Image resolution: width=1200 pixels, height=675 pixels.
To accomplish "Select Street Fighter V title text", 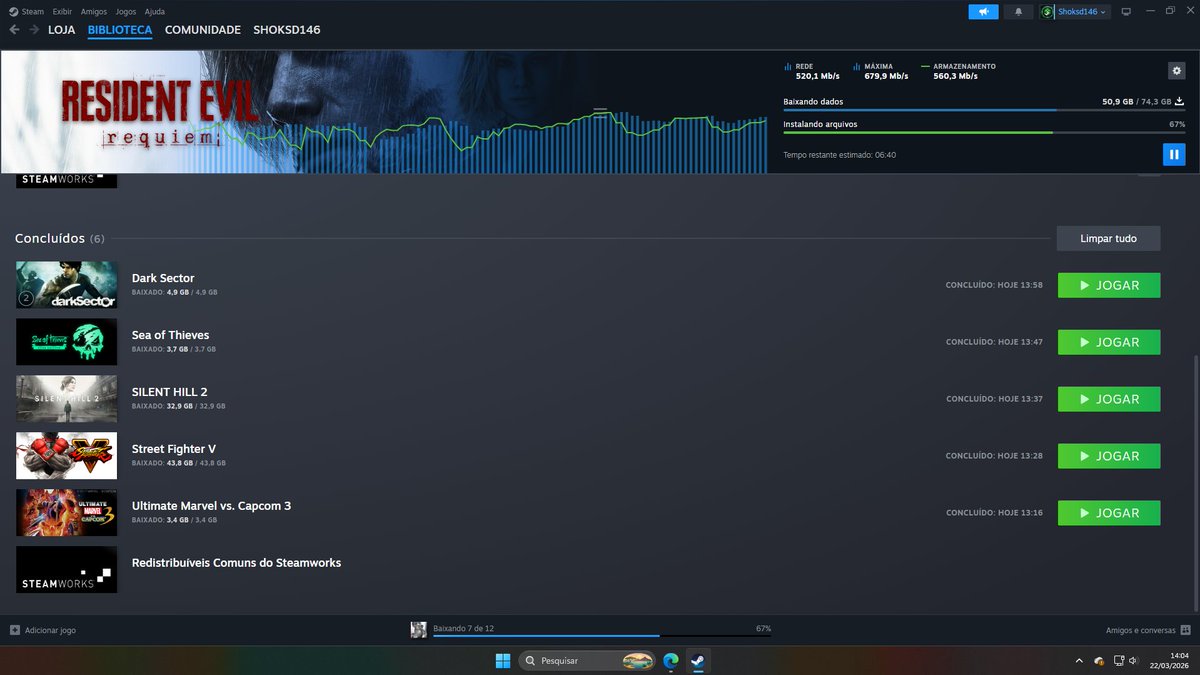I will 174,449.
